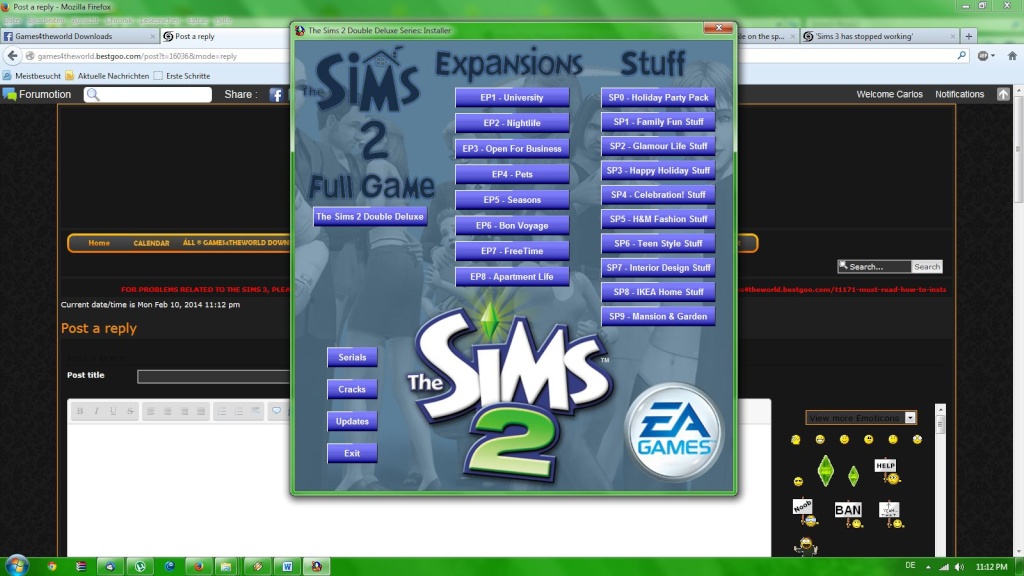The image size is (1024, 576).
Task: Open Meistbesucht bookmark
Action: coord(32,76)
